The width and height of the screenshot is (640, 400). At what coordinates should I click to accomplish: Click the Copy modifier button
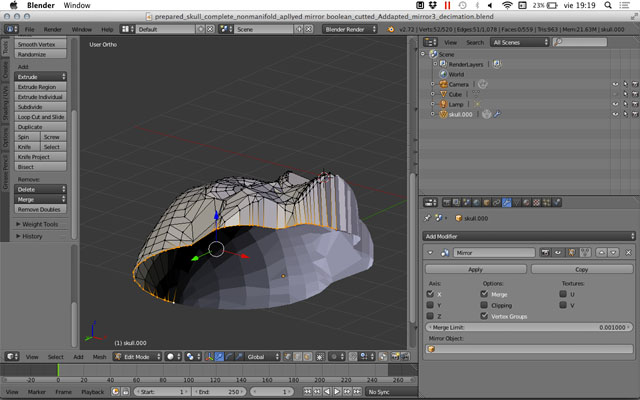pos(582,269)
